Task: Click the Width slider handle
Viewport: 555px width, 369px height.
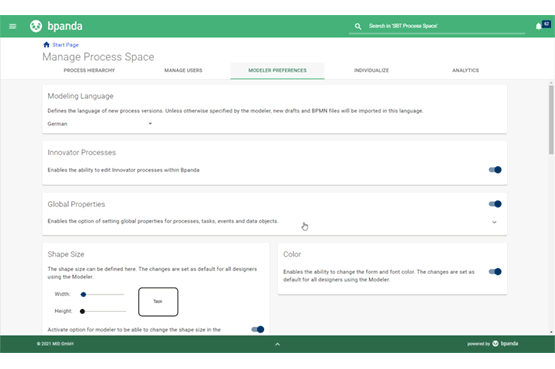Action: point(83,294)
